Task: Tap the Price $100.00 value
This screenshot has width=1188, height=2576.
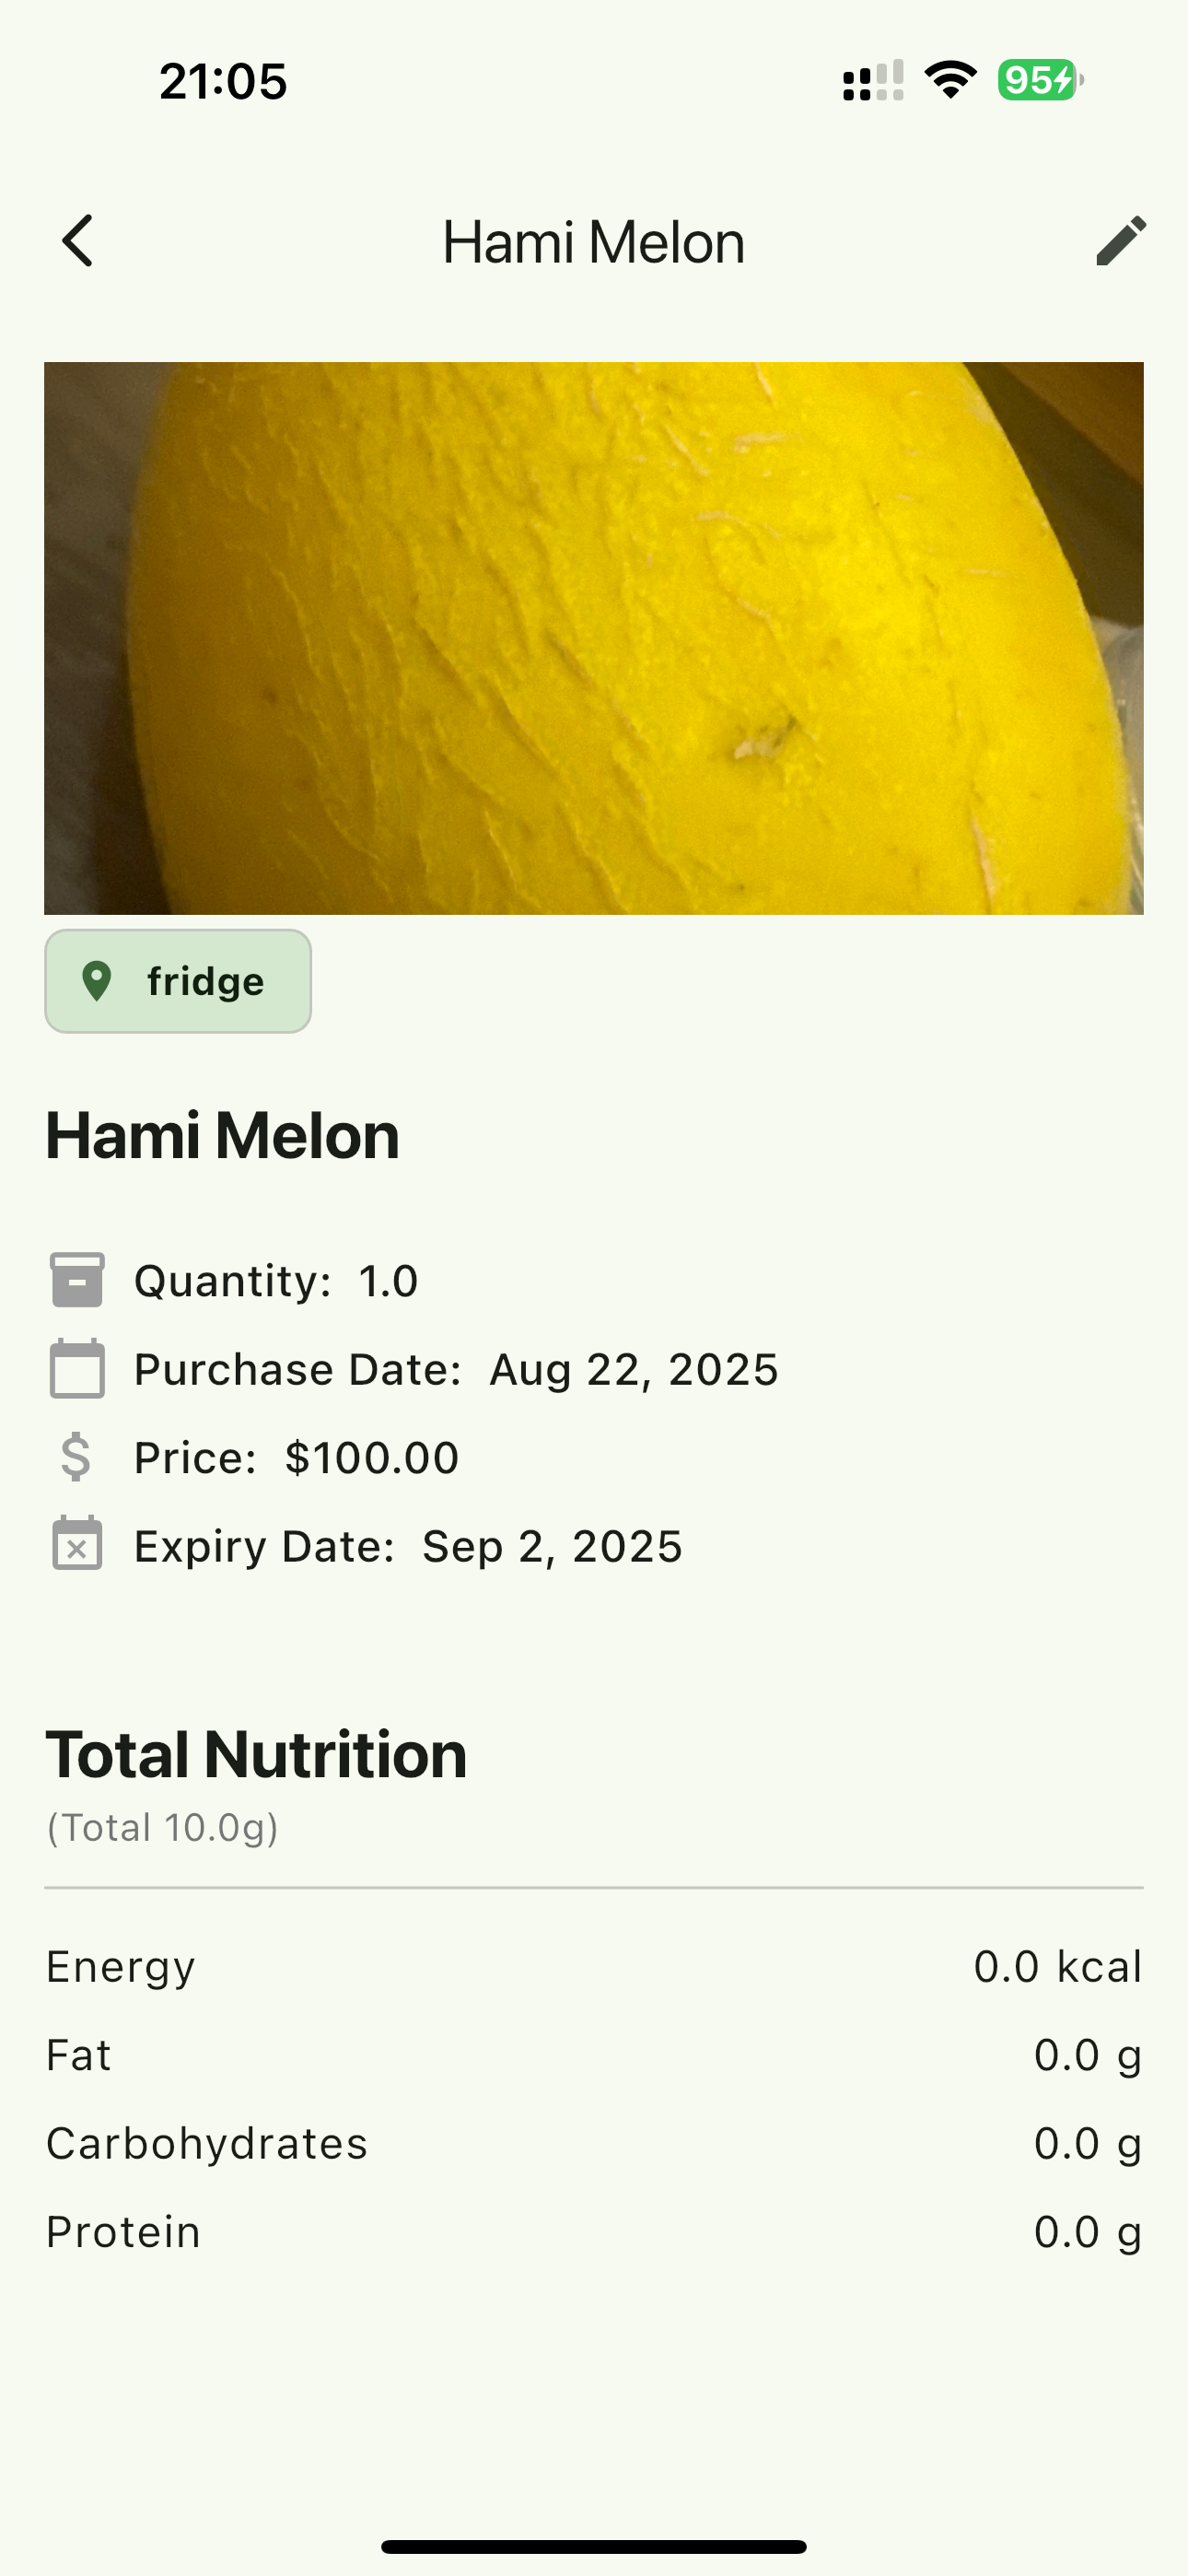Action: point(372,1457)
